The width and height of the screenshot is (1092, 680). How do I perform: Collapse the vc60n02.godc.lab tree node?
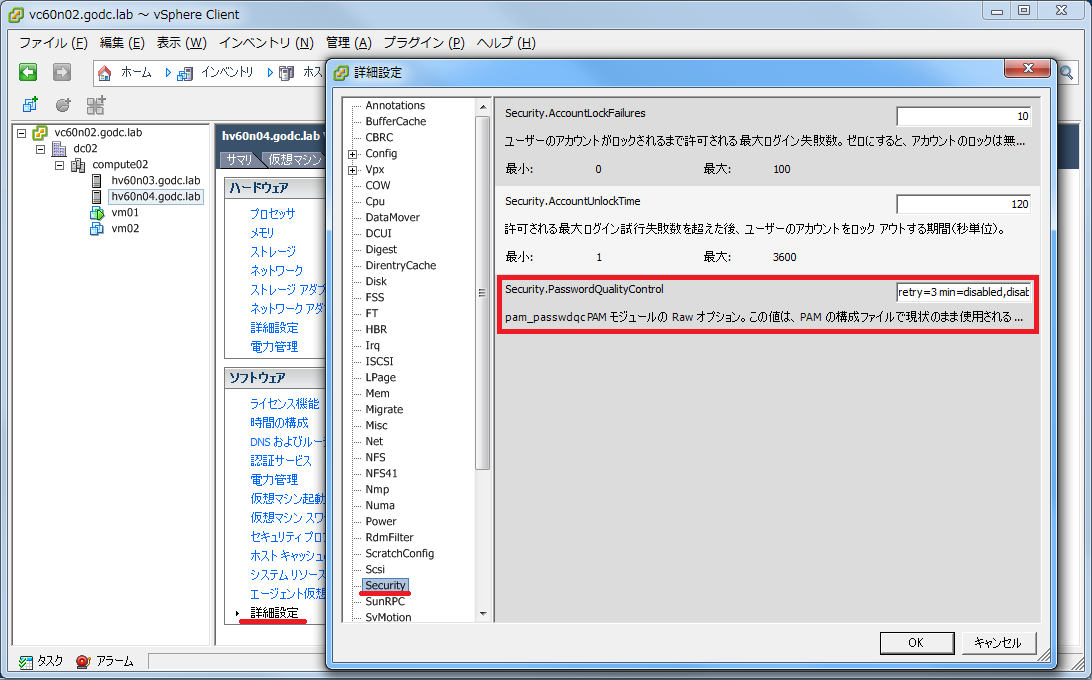22,132
